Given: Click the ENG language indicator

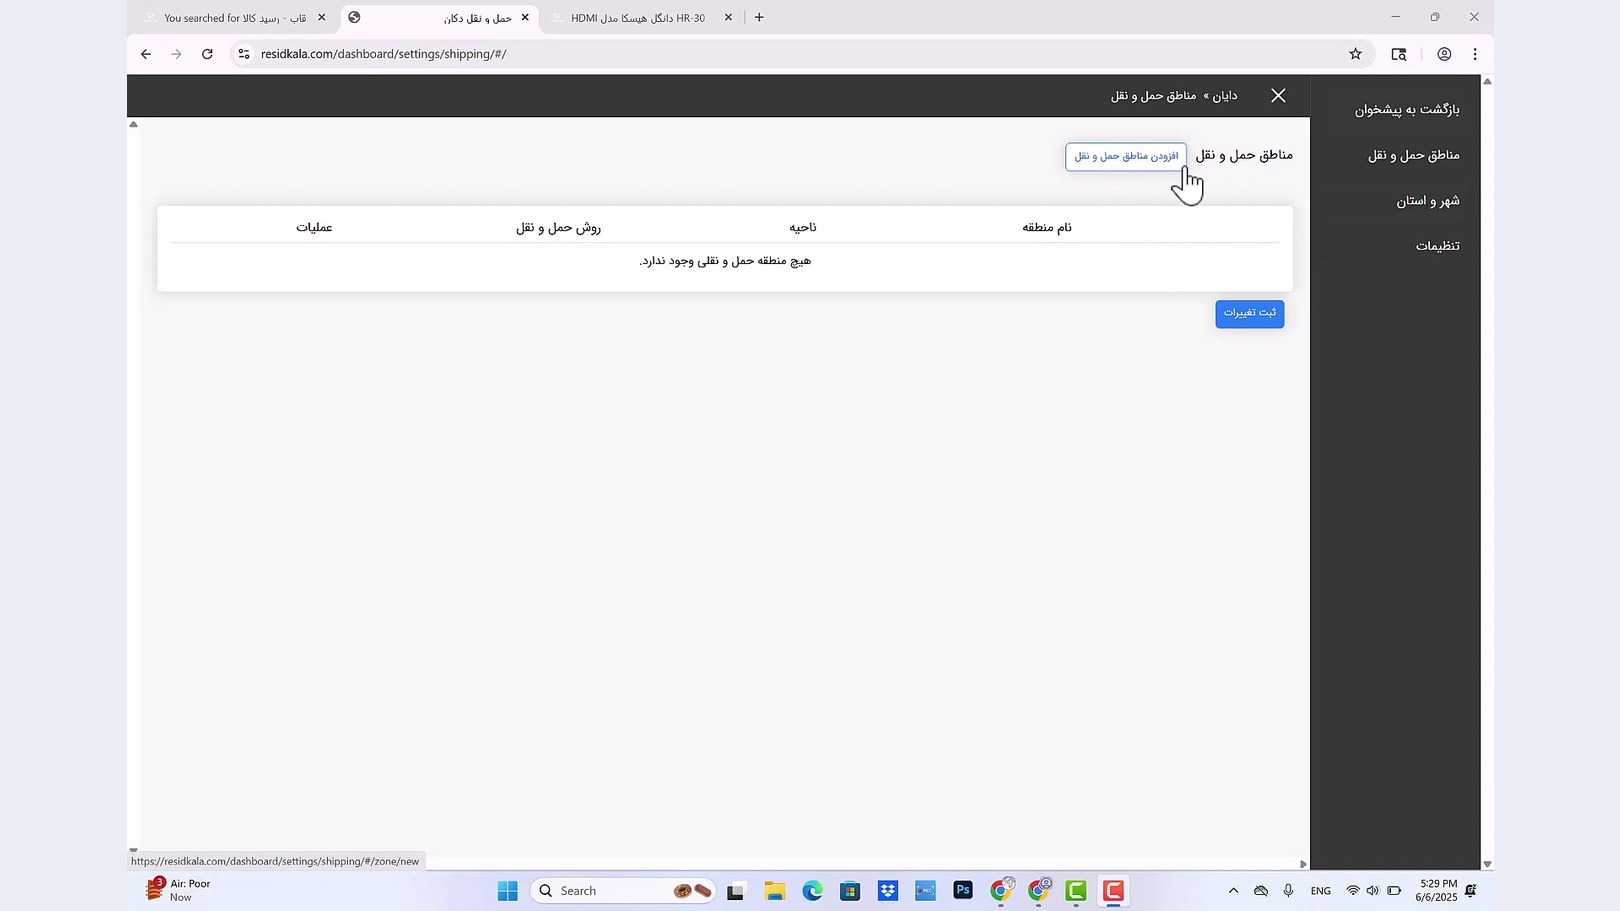Looking at the screenshot, I should 1320,891.
